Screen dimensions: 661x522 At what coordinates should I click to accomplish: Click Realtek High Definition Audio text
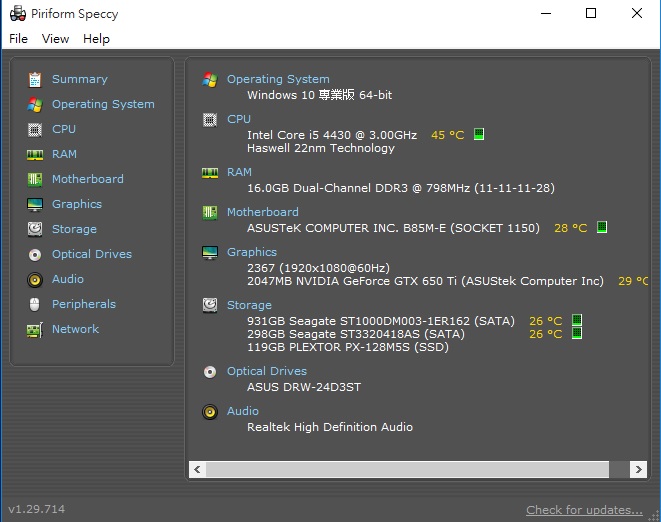tap(330, 427)
